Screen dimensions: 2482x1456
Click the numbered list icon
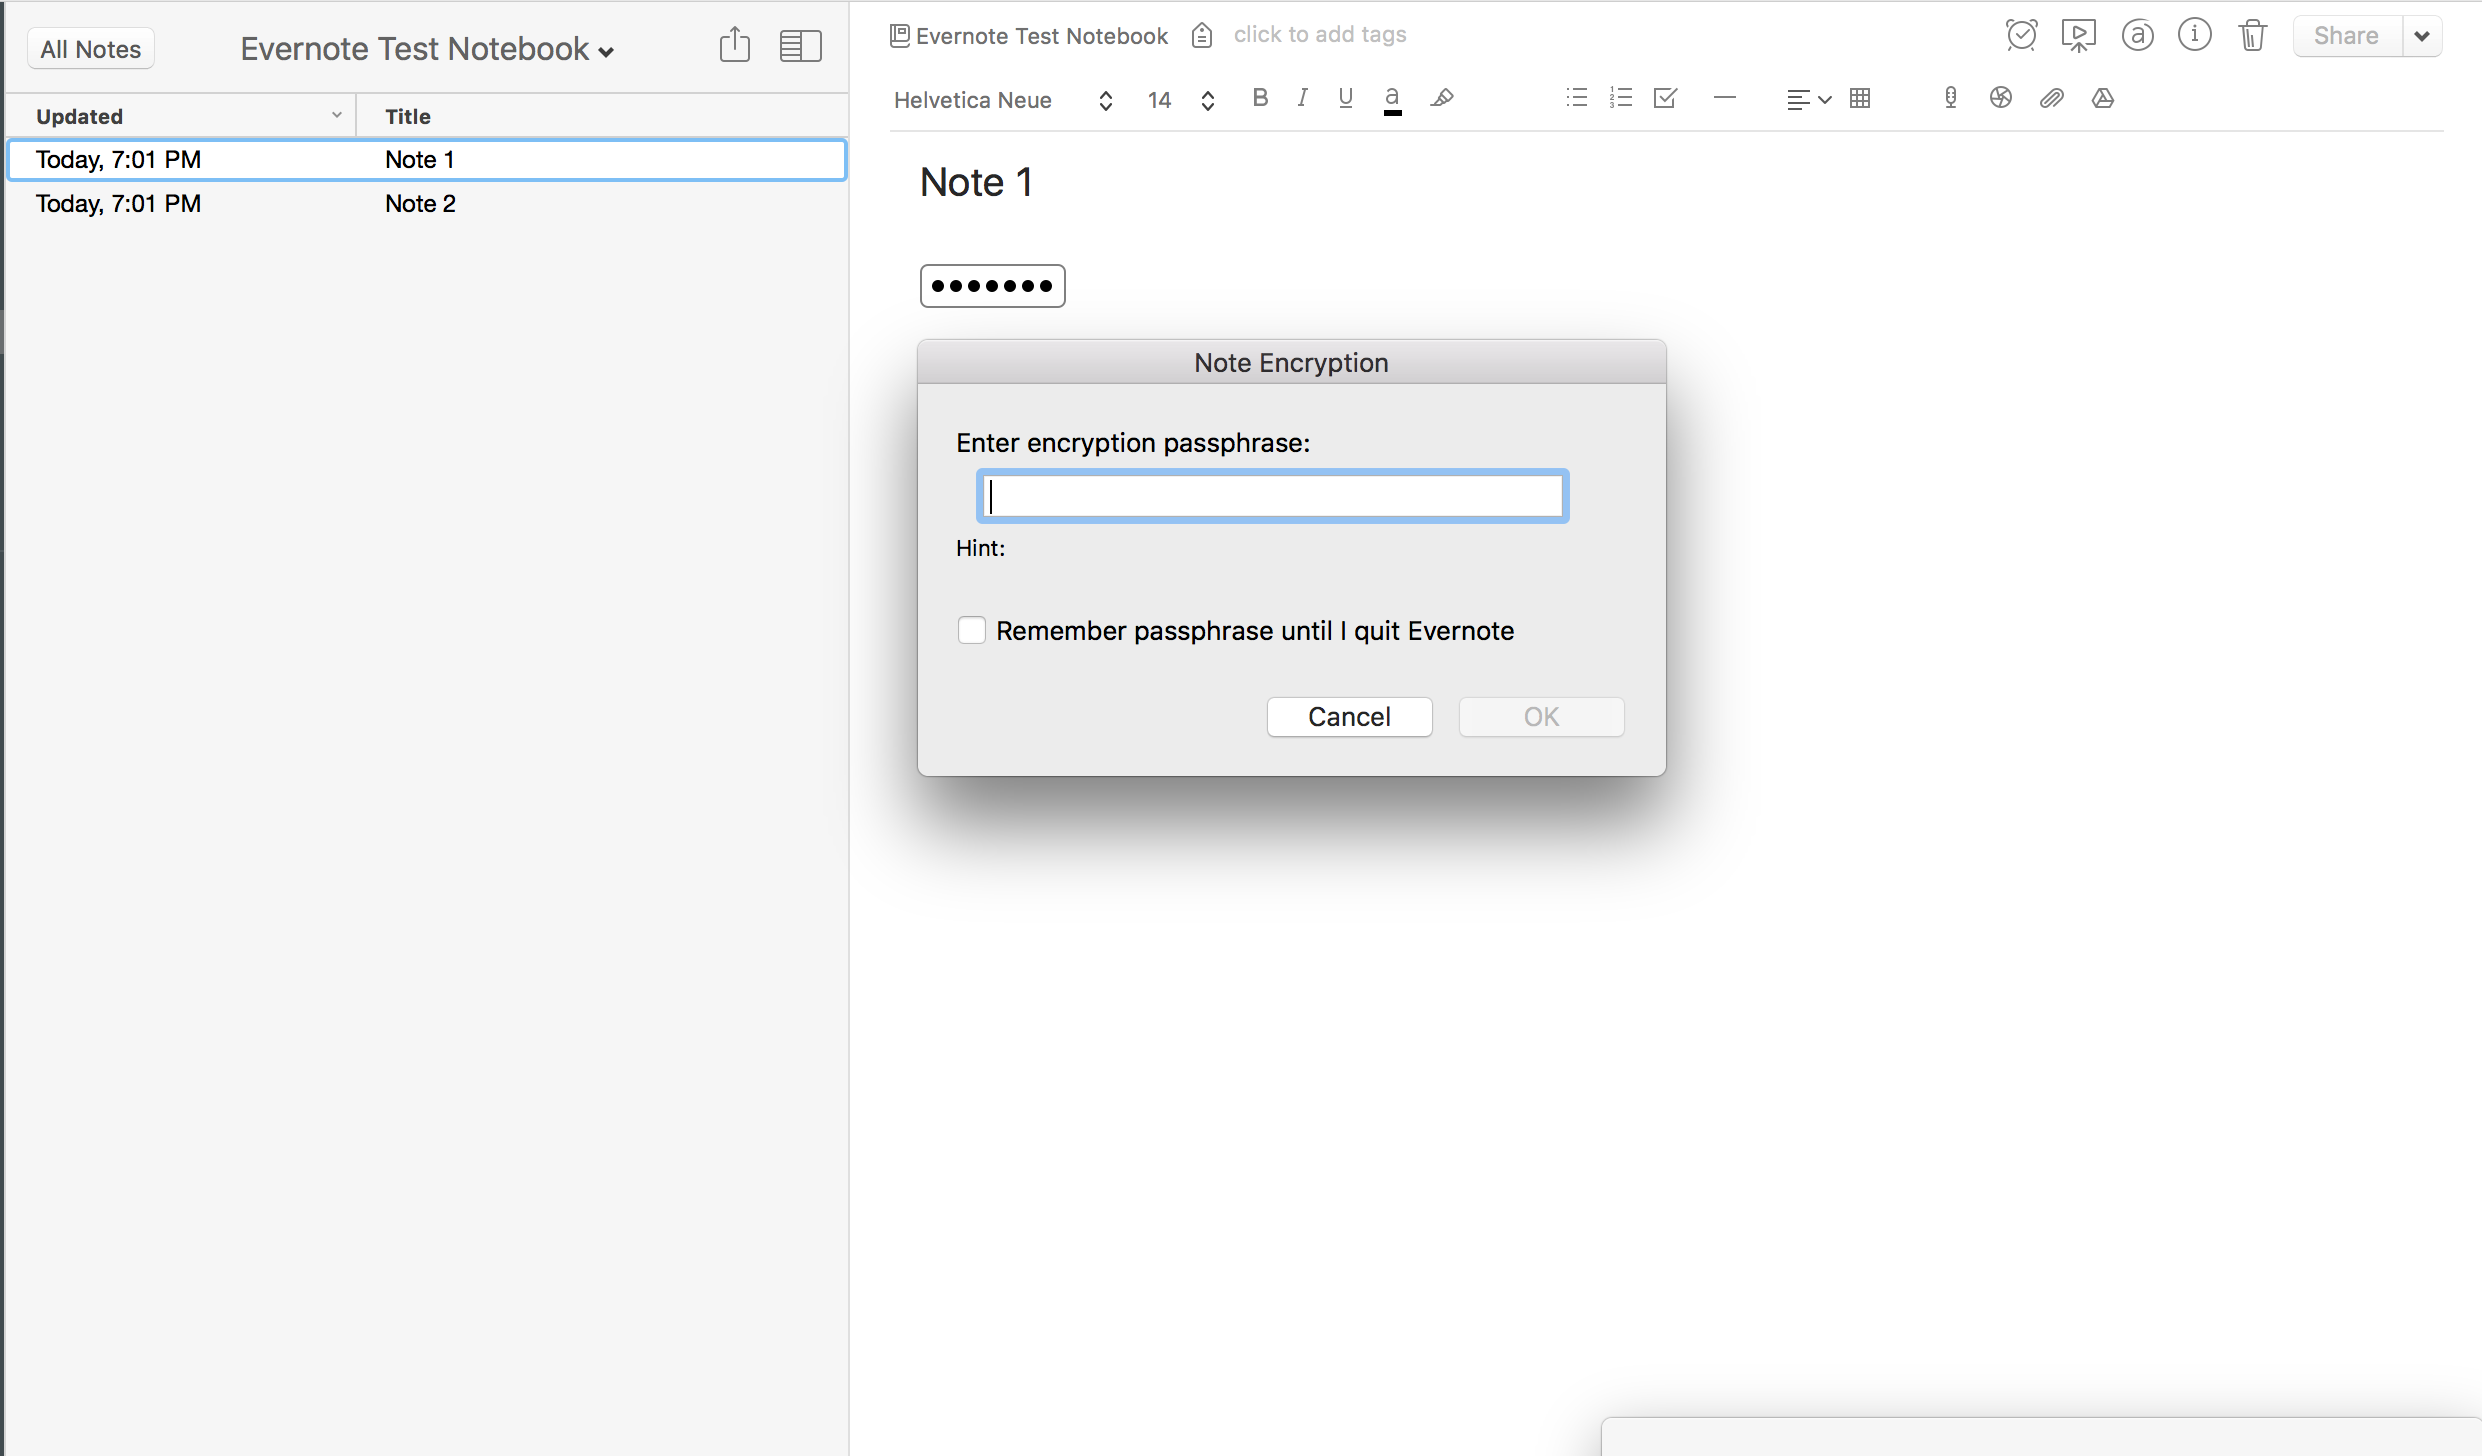click(1619, 99)
